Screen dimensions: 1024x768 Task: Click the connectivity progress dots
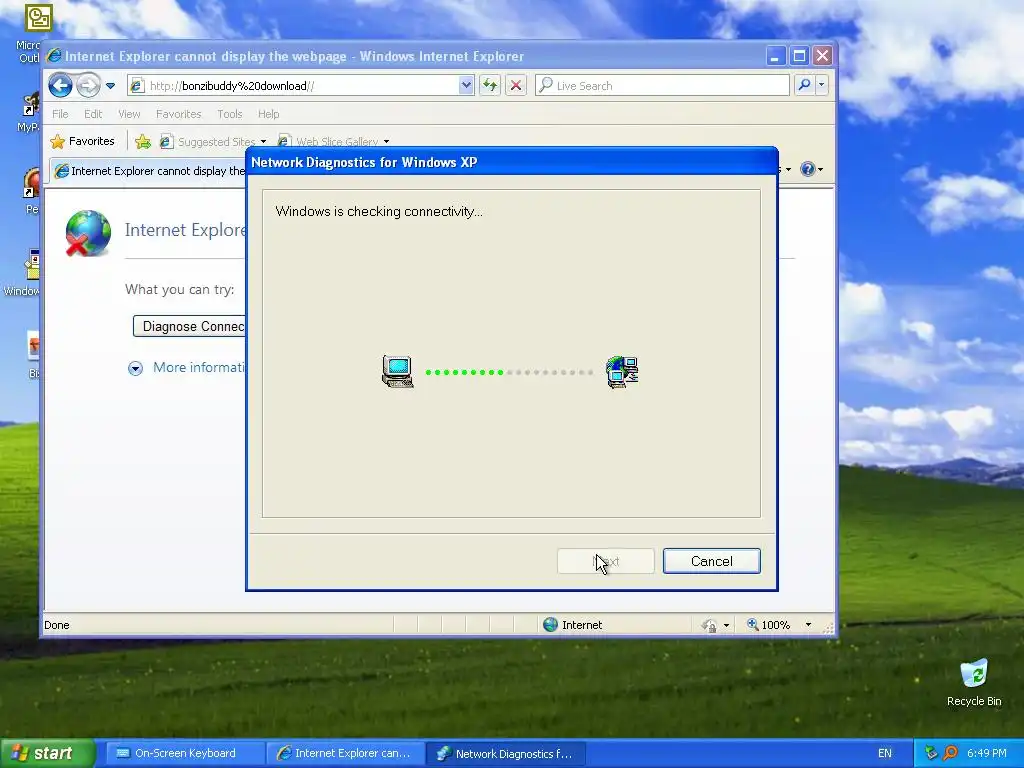[x=509, y=372]
